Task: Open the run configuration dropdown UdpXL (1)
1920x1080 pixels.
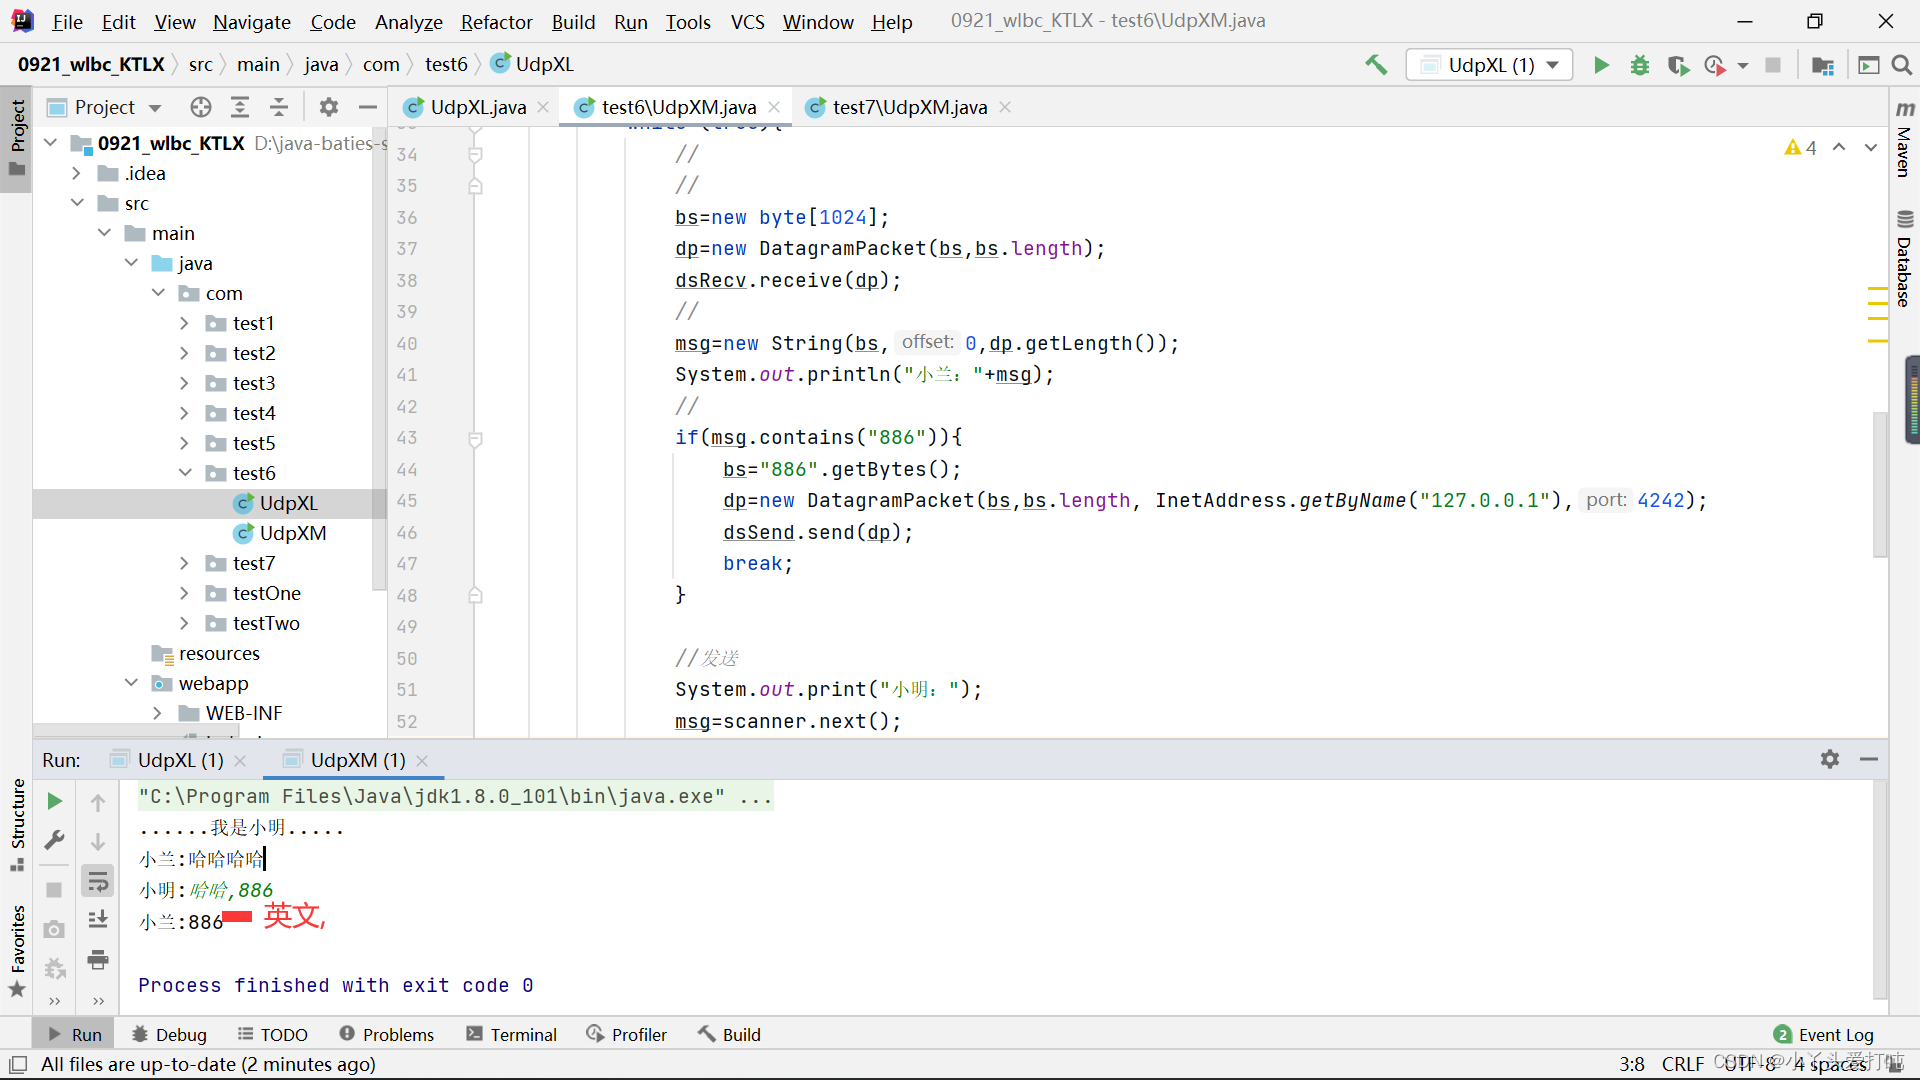Action: (x=1489, y=65)
